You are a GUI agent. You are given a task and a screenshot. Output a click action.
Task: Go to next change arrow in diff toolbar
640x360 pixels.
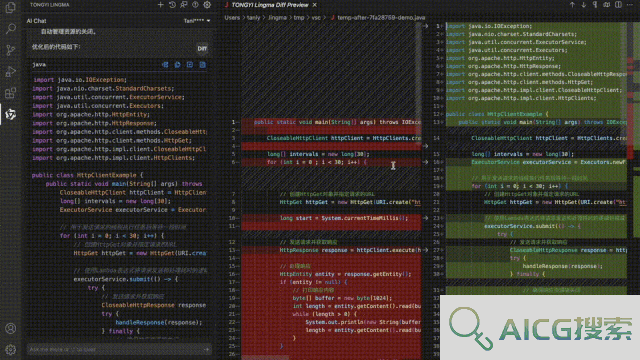click(584, 5)
